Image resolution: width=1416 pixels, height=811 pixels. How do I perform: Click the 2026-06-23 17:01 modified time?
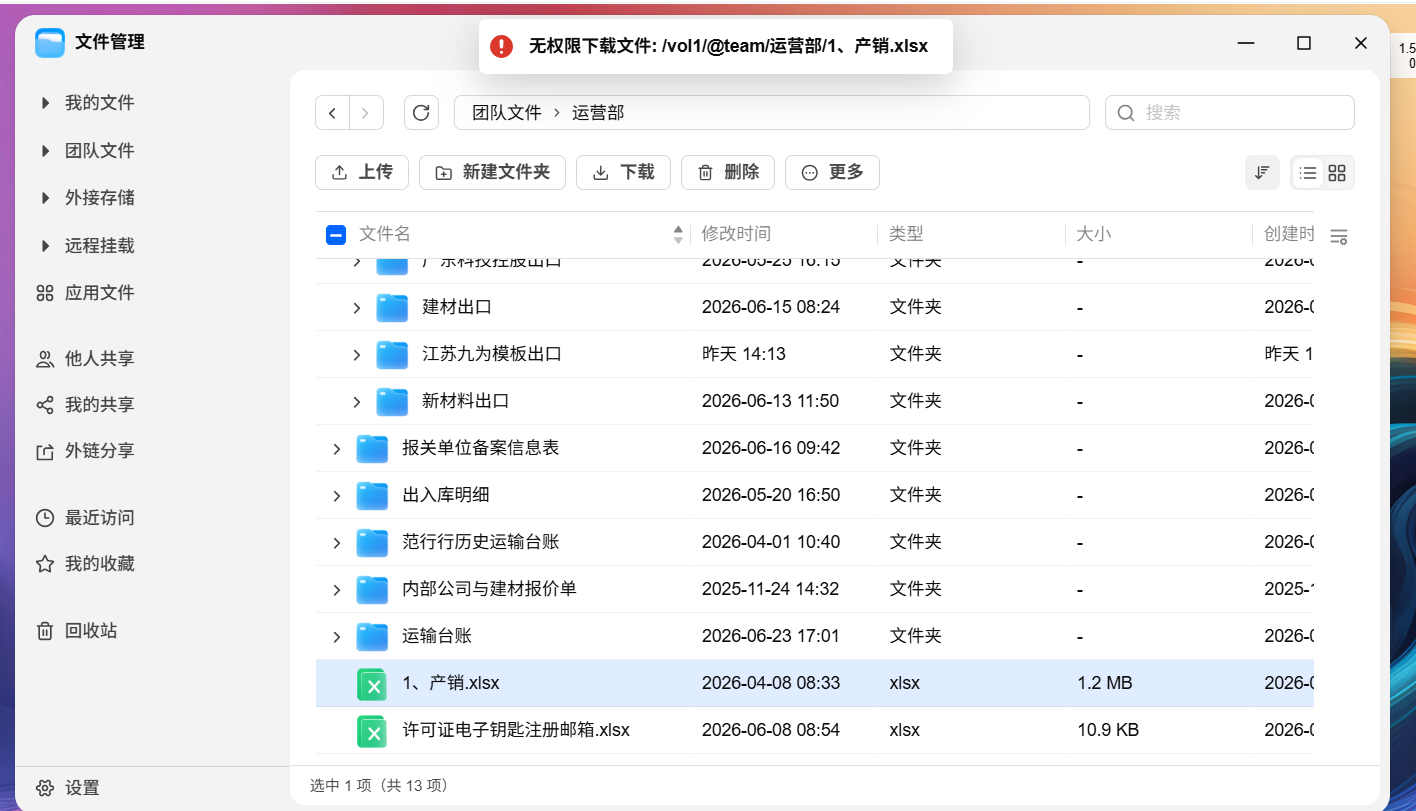tap(771, 636)
